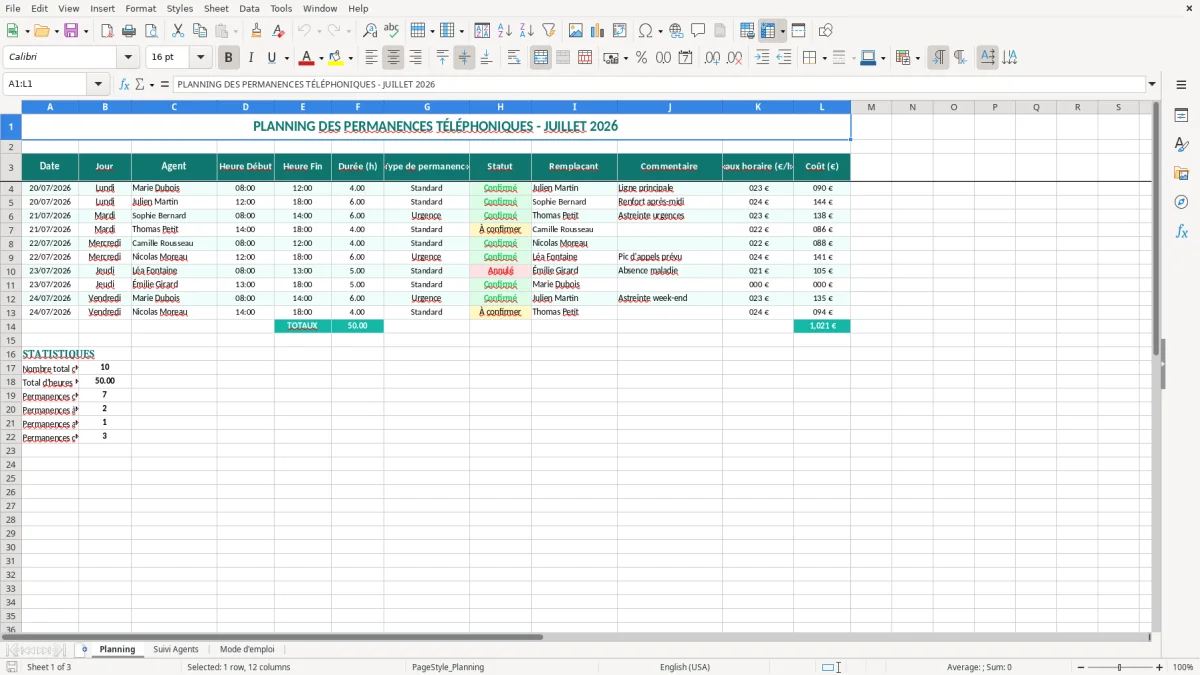Click the Save document icon
Screen dimensions: 1200x675
point(71,31)
